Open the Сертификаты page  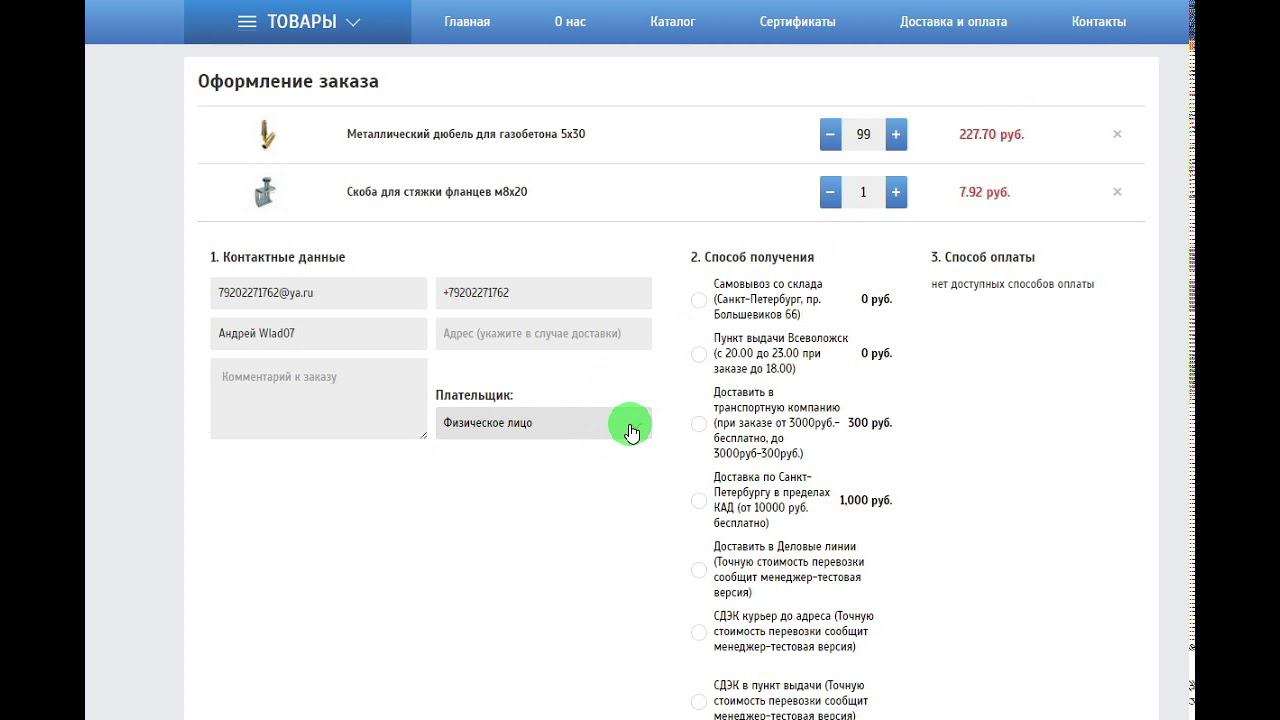pyautogui.click(x=798, y=22)
